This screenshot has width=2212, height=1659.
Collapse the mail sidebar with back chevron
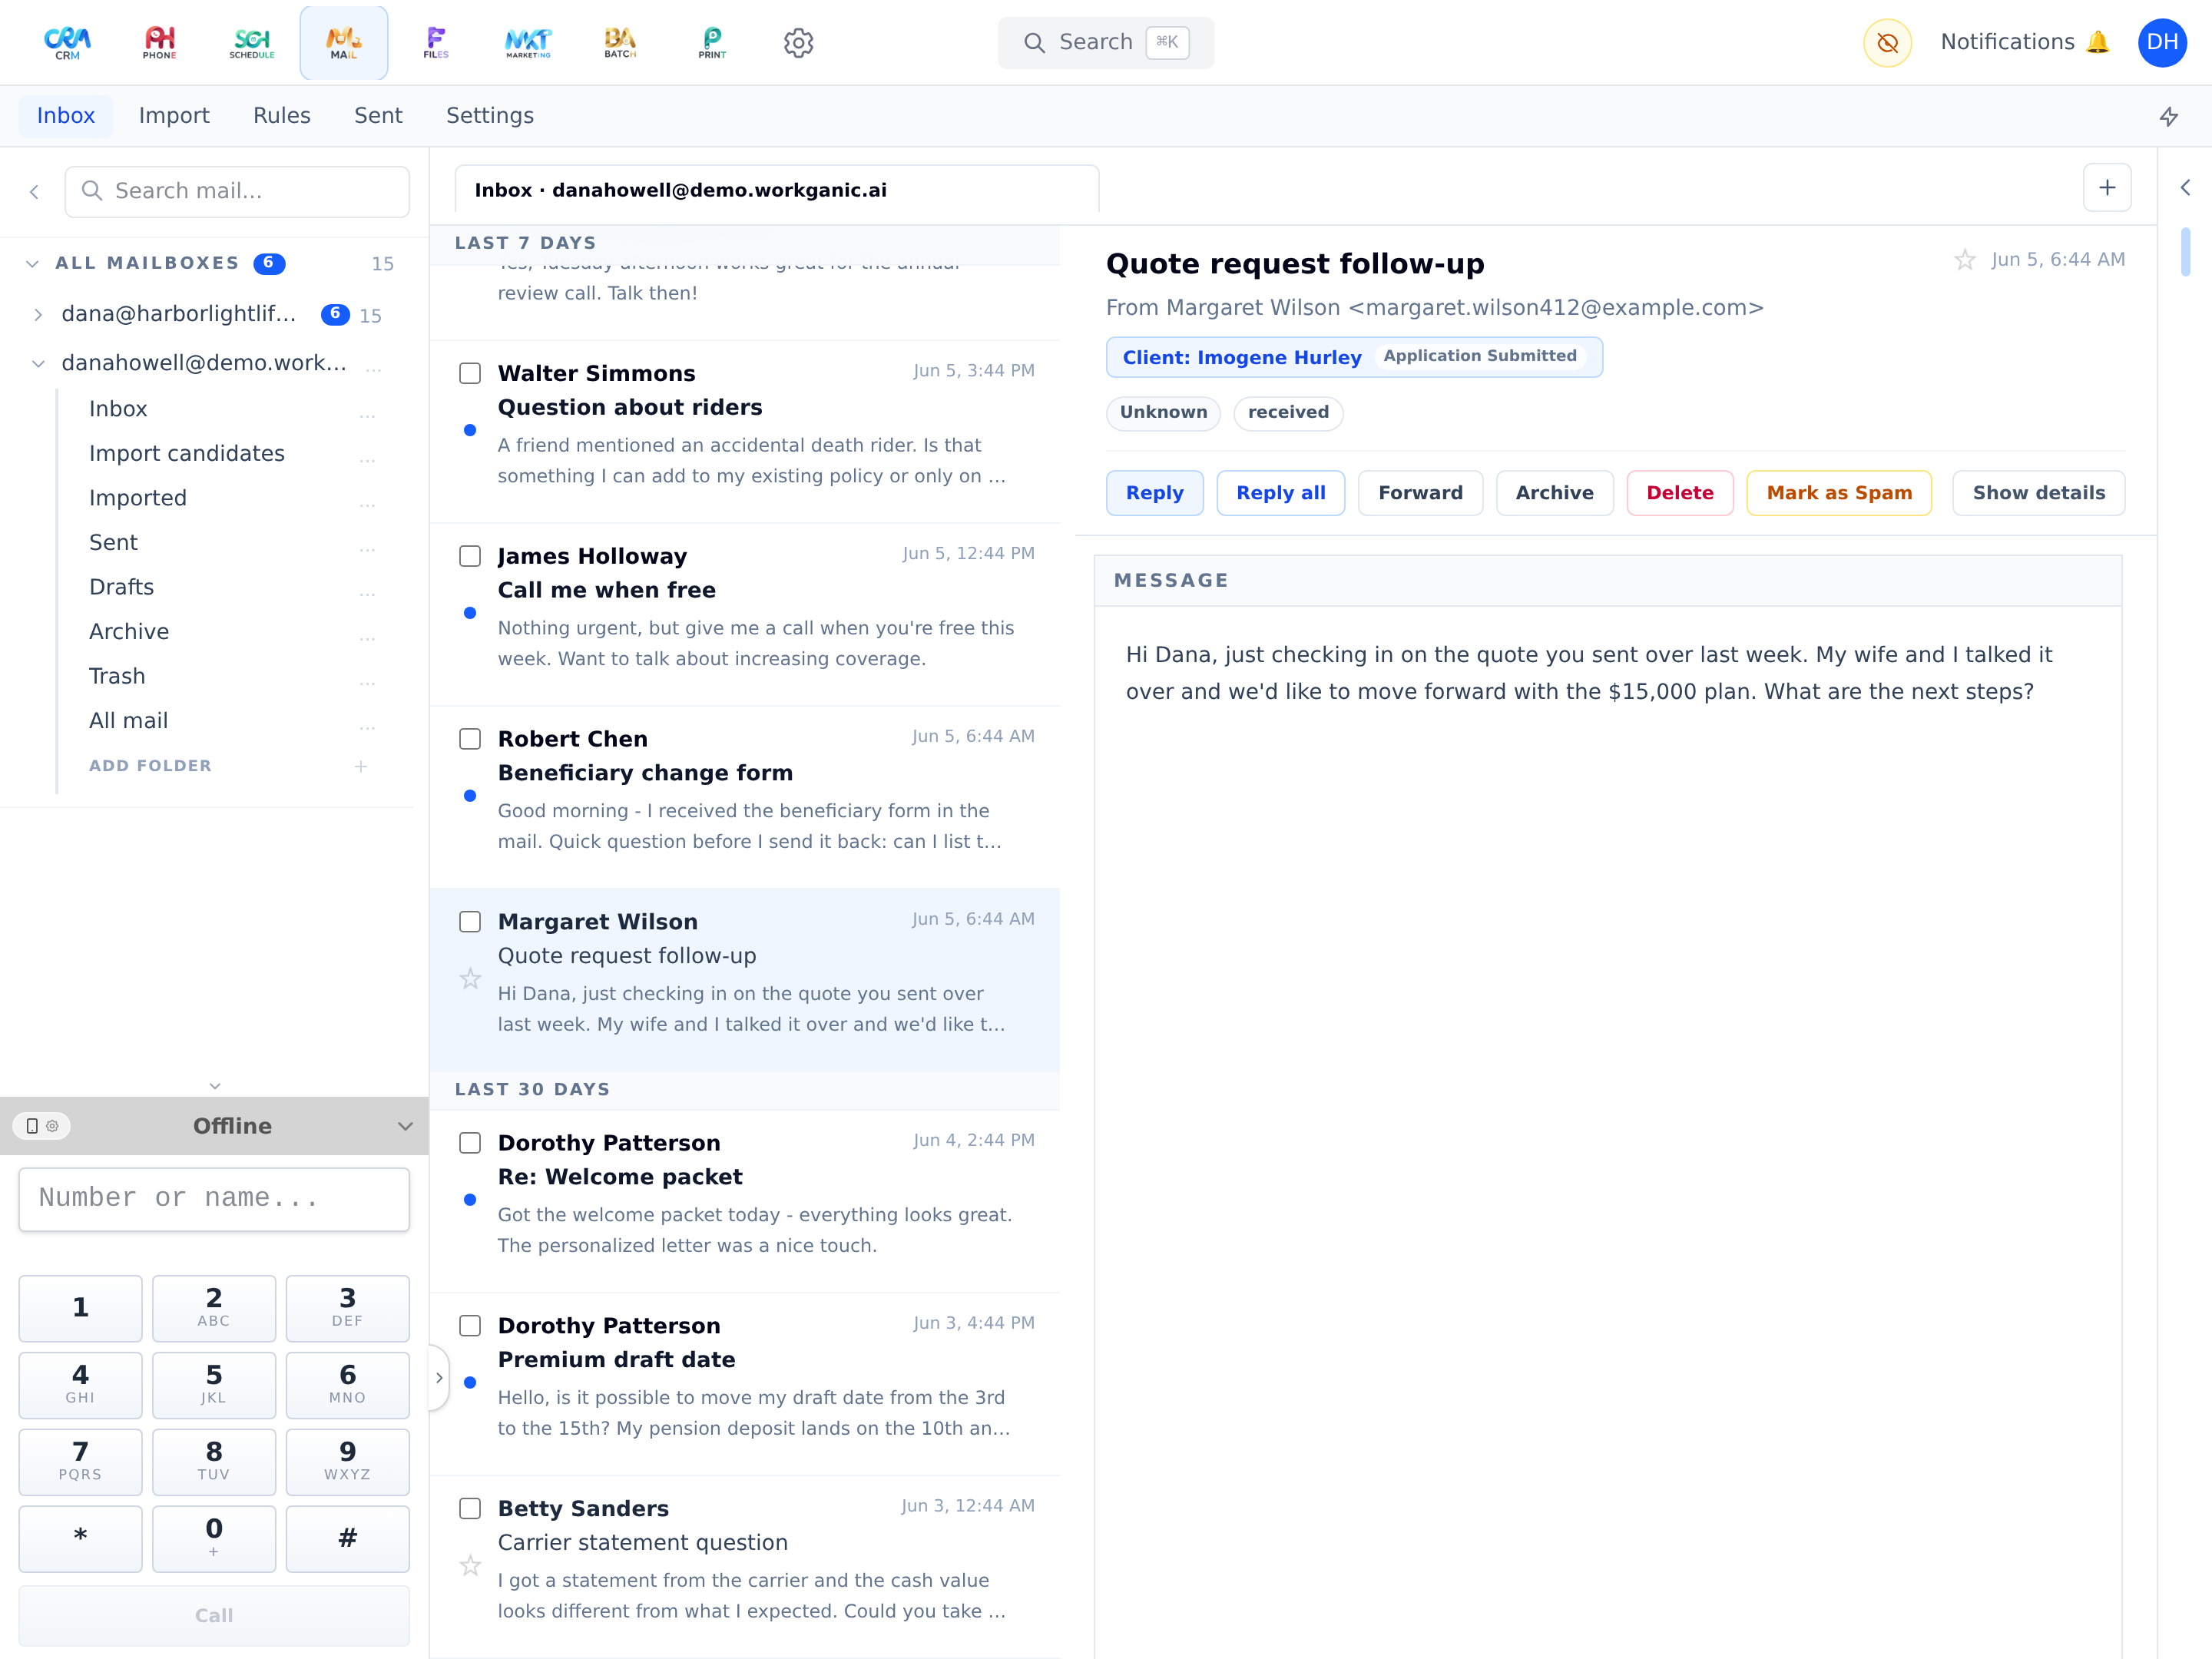(x=34, y=192)
